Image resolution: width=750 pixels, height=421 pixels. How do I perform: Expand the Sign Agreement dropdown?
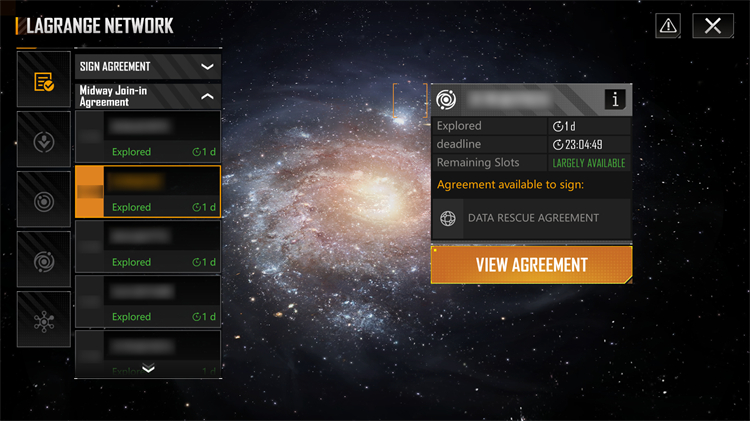pos(148,66)
